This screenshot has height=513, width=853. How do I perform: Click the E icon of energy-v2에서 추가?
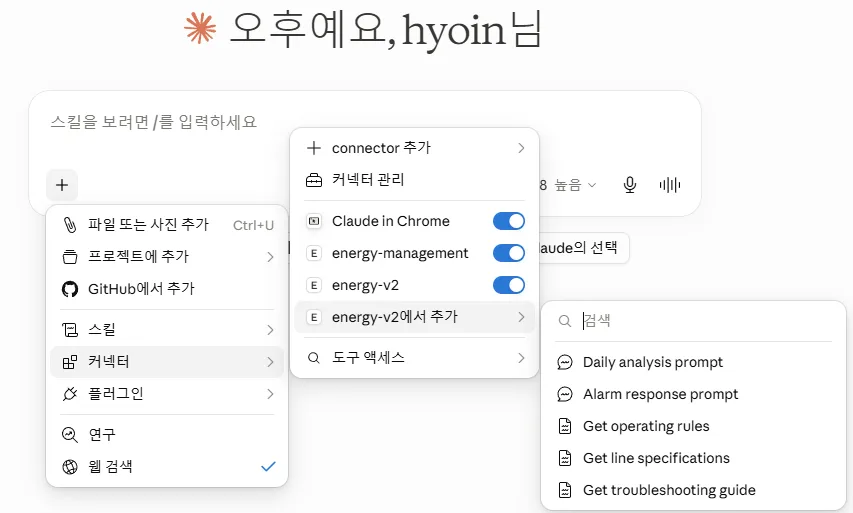click(x=314, y=317)
